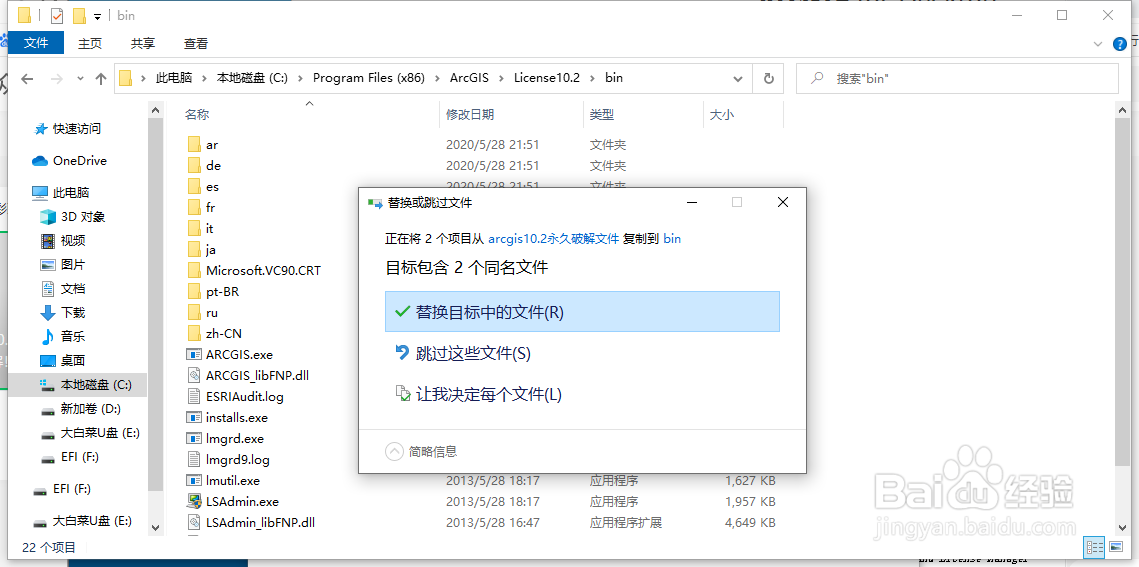Select the ja folder icon
1139x567 pixels.
193,250
